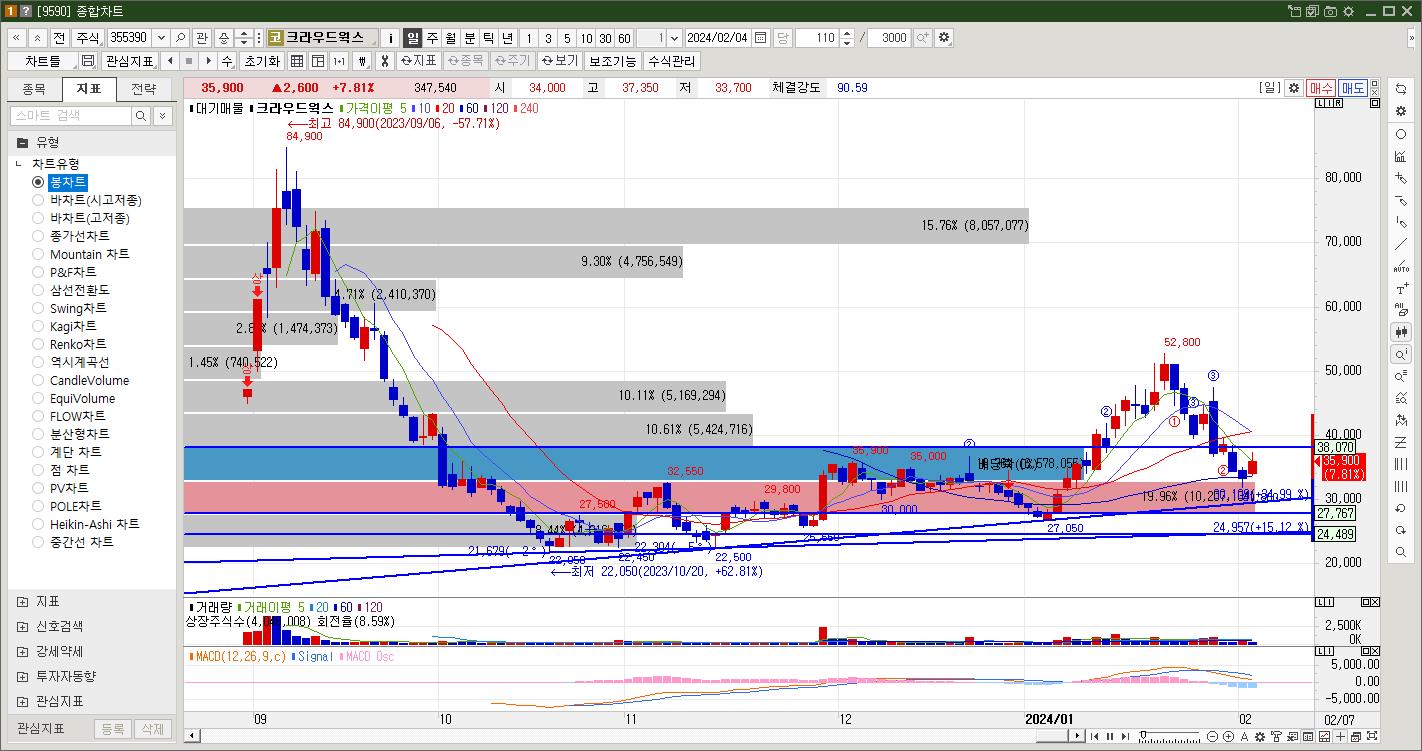The height and width of the screenshot is (751, 1422).
Task: Click the red 매수 buy button
Action: 1321,88
